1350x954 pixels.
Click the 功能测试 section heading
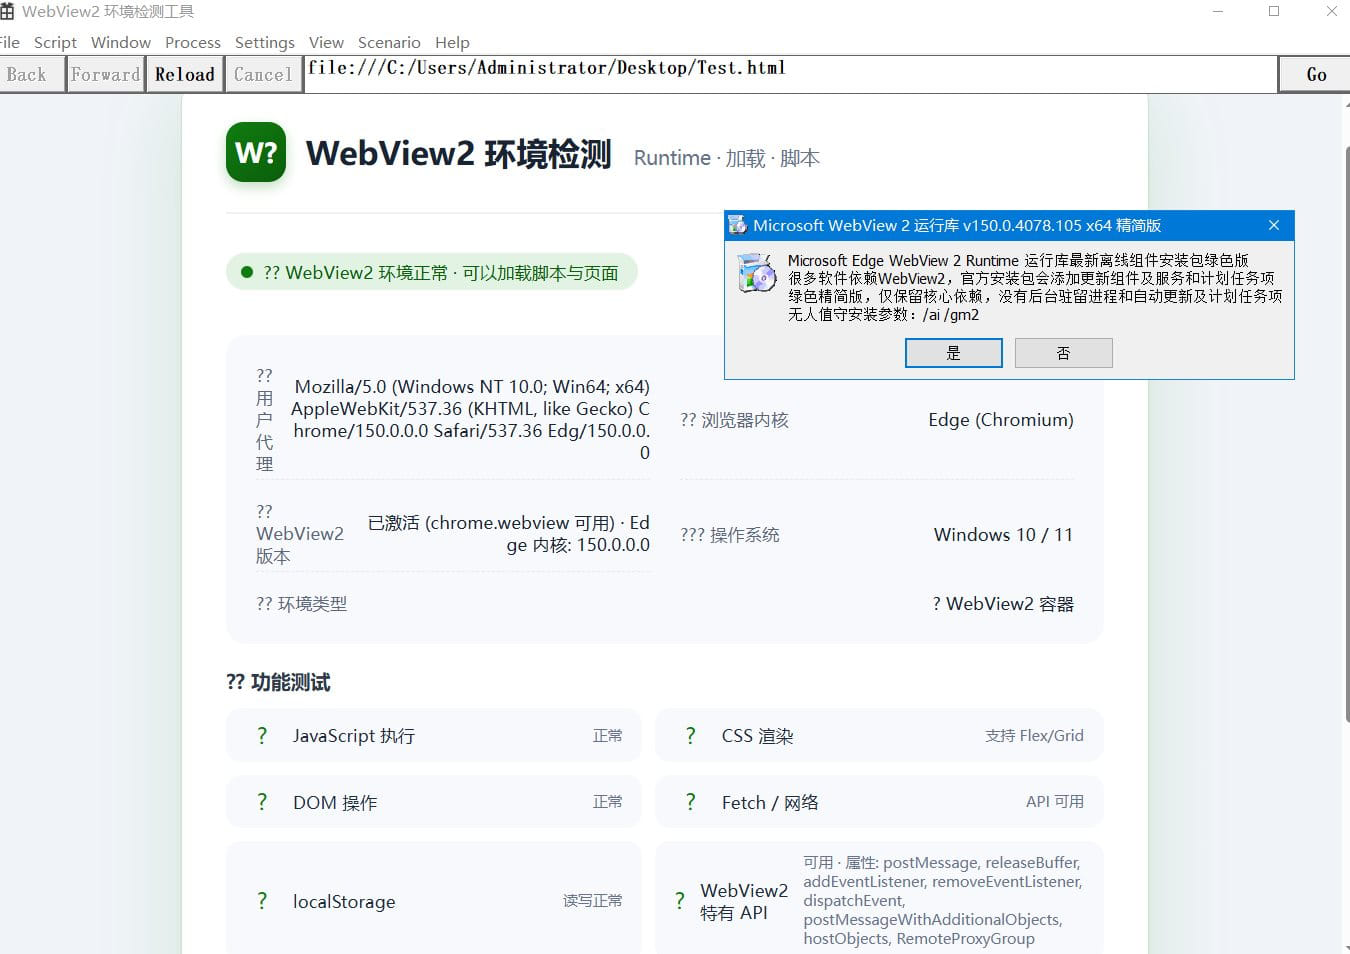[278, 682]
